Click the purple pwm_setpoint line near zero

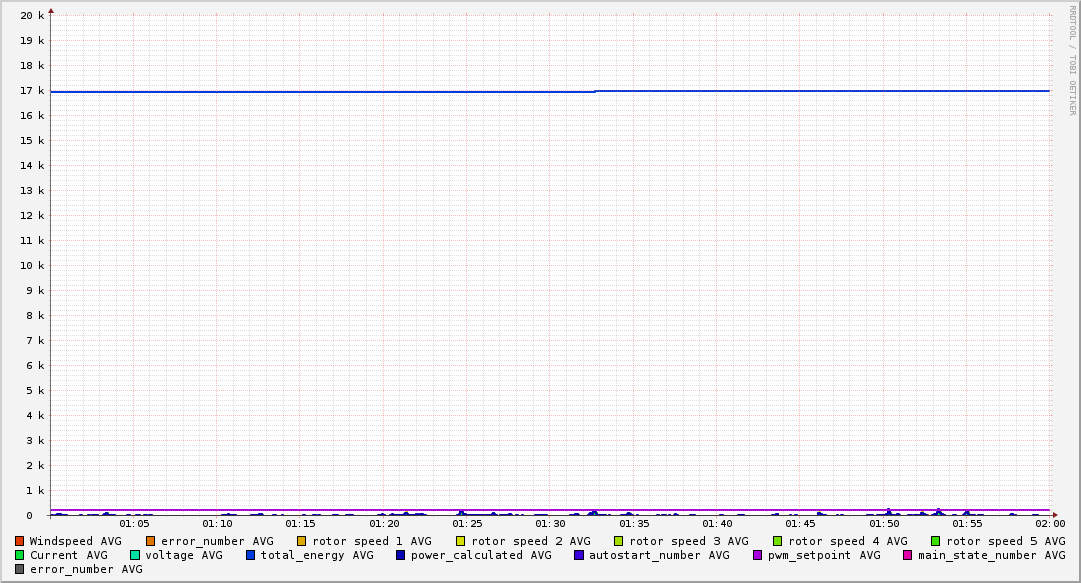pyautogui.click(x=550, y=510)
